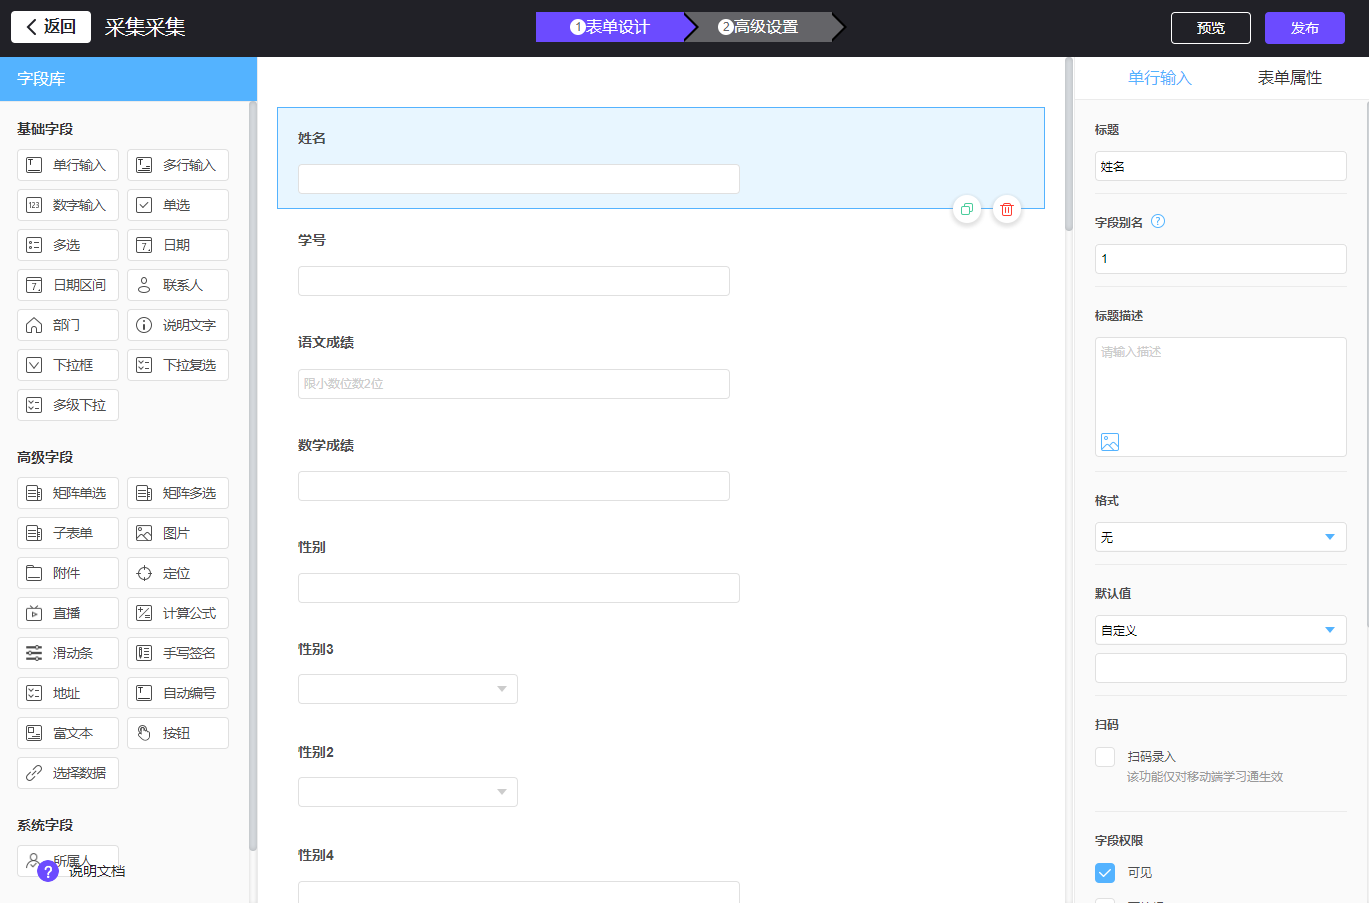Click the 姓名 input in form canvas
This screenshot has height=903, width=1369.
[x=519, y=179]
